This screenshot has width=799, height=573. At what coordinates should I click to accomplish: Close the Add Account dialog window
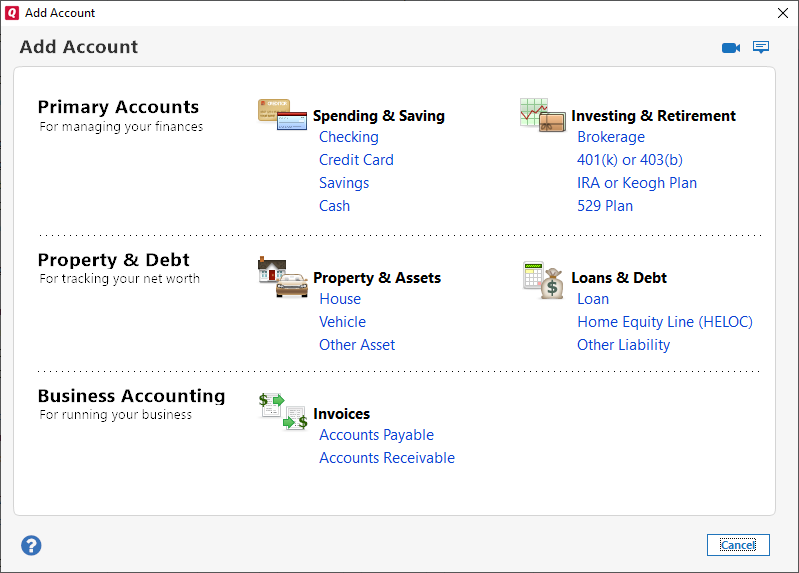point(783,13)
